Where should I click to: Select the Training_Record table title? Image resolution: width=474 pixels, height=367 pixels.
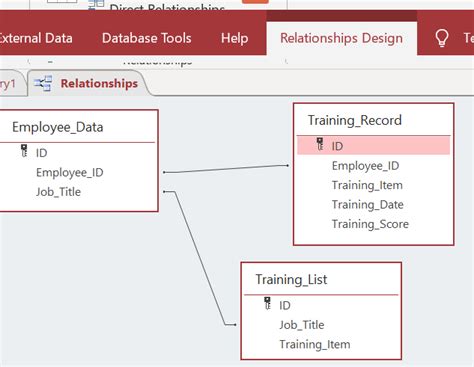pyautogui.click(x=354, y=120)
